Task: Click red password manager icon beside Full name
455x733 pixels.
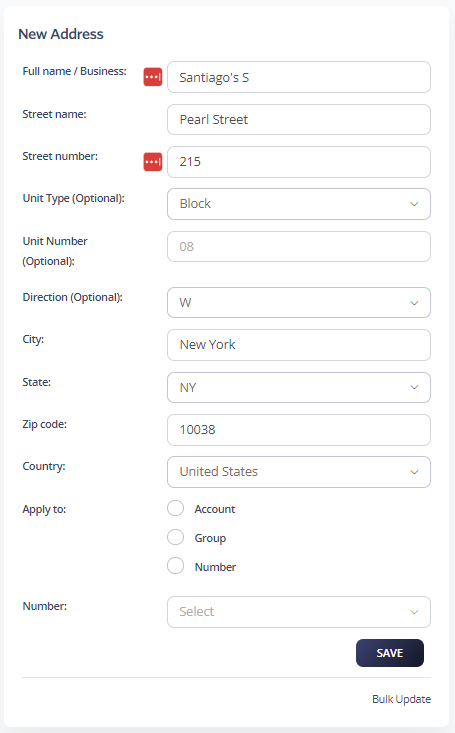Action: (x=152, y=77)
